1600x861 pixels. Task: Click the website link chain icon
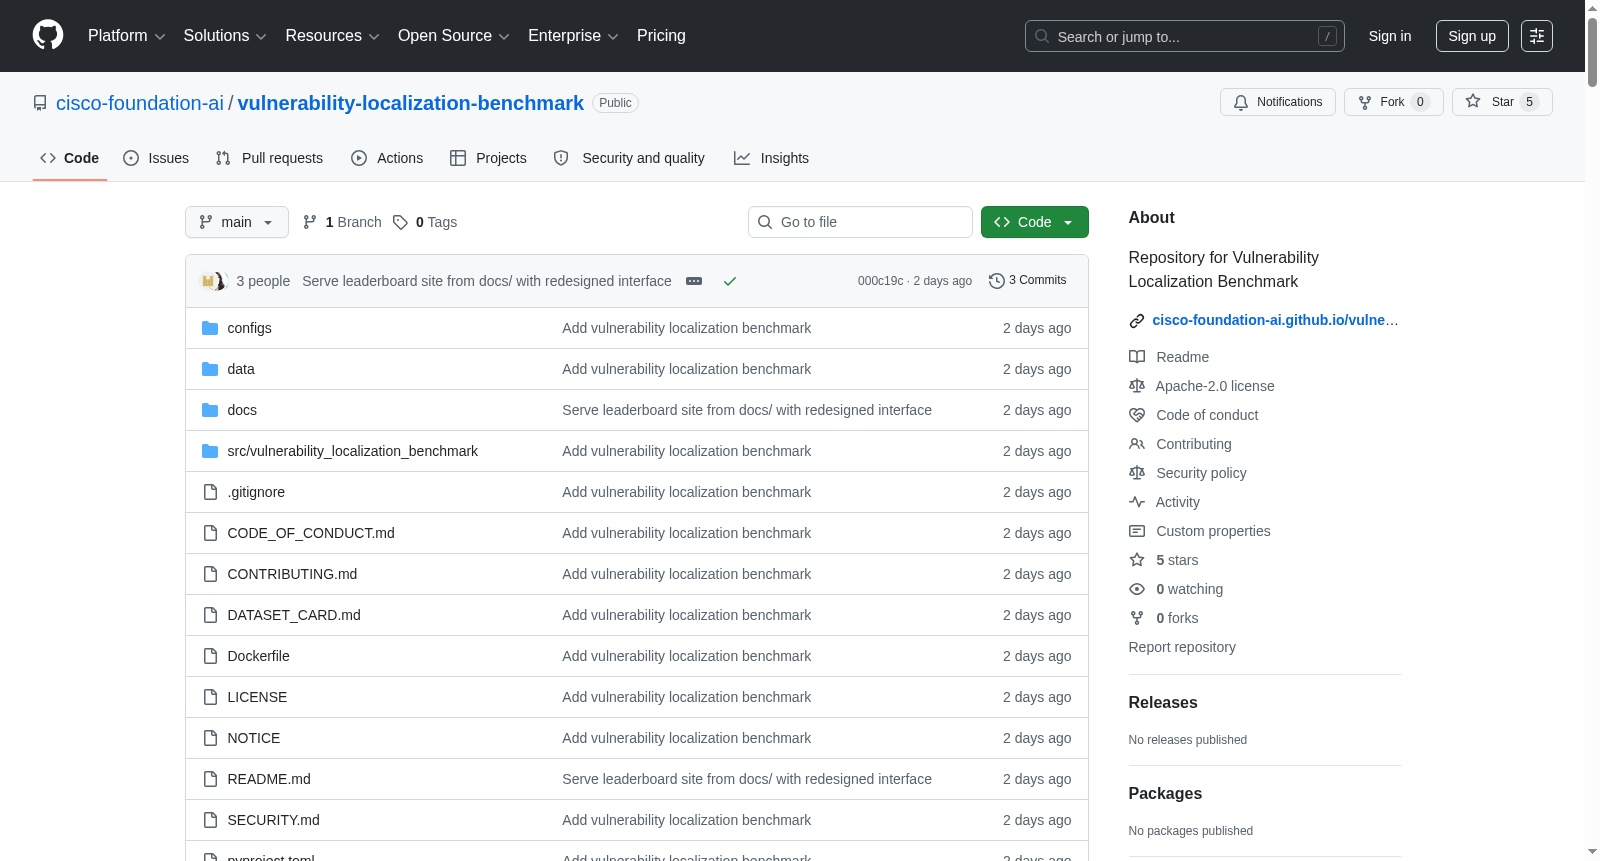coord(1137,321)
